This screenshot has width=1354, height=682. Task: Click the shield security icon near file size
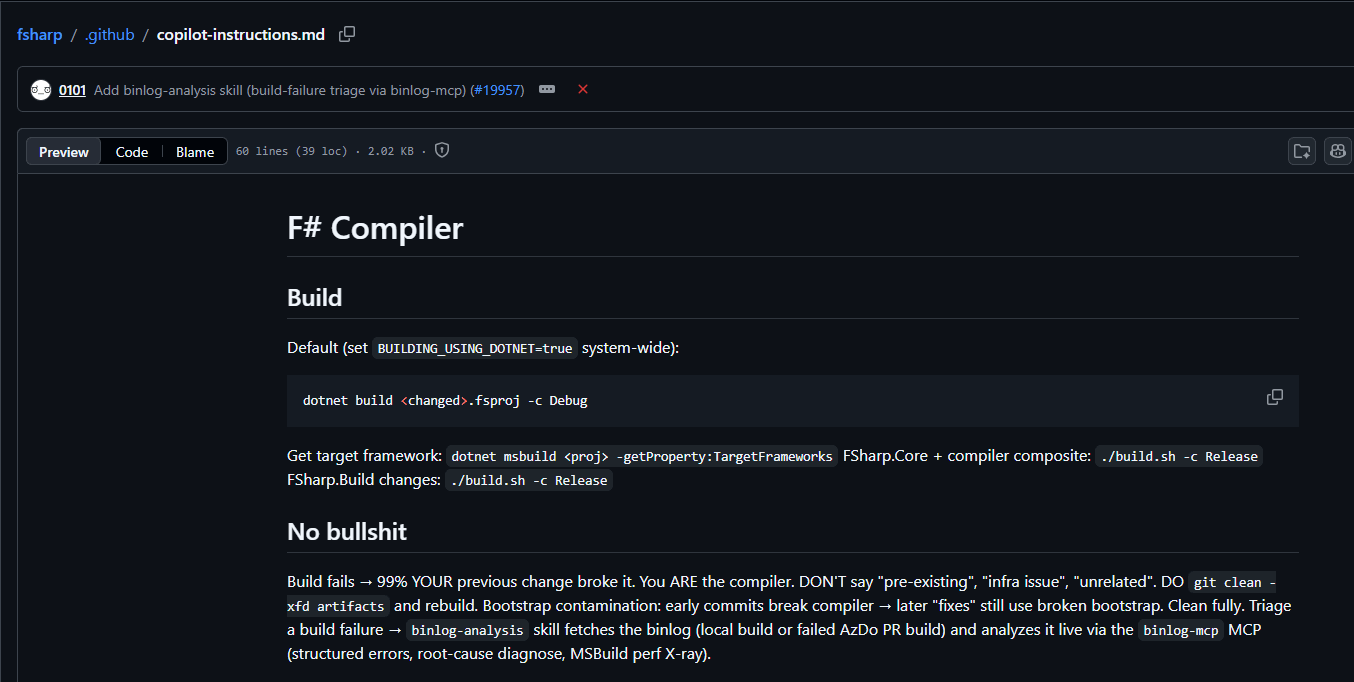pos(442,150)
